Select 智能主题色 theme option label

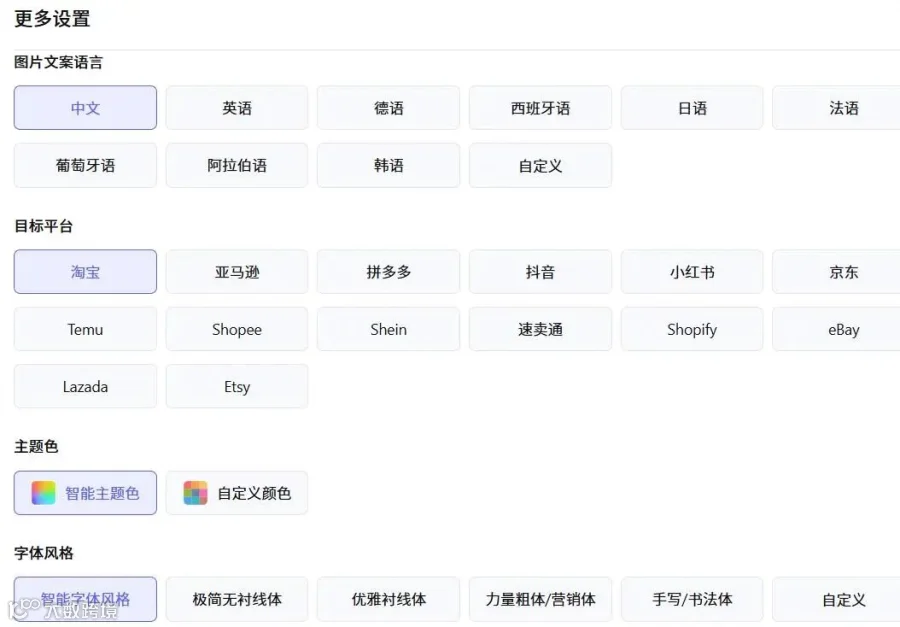click(102, 493)
